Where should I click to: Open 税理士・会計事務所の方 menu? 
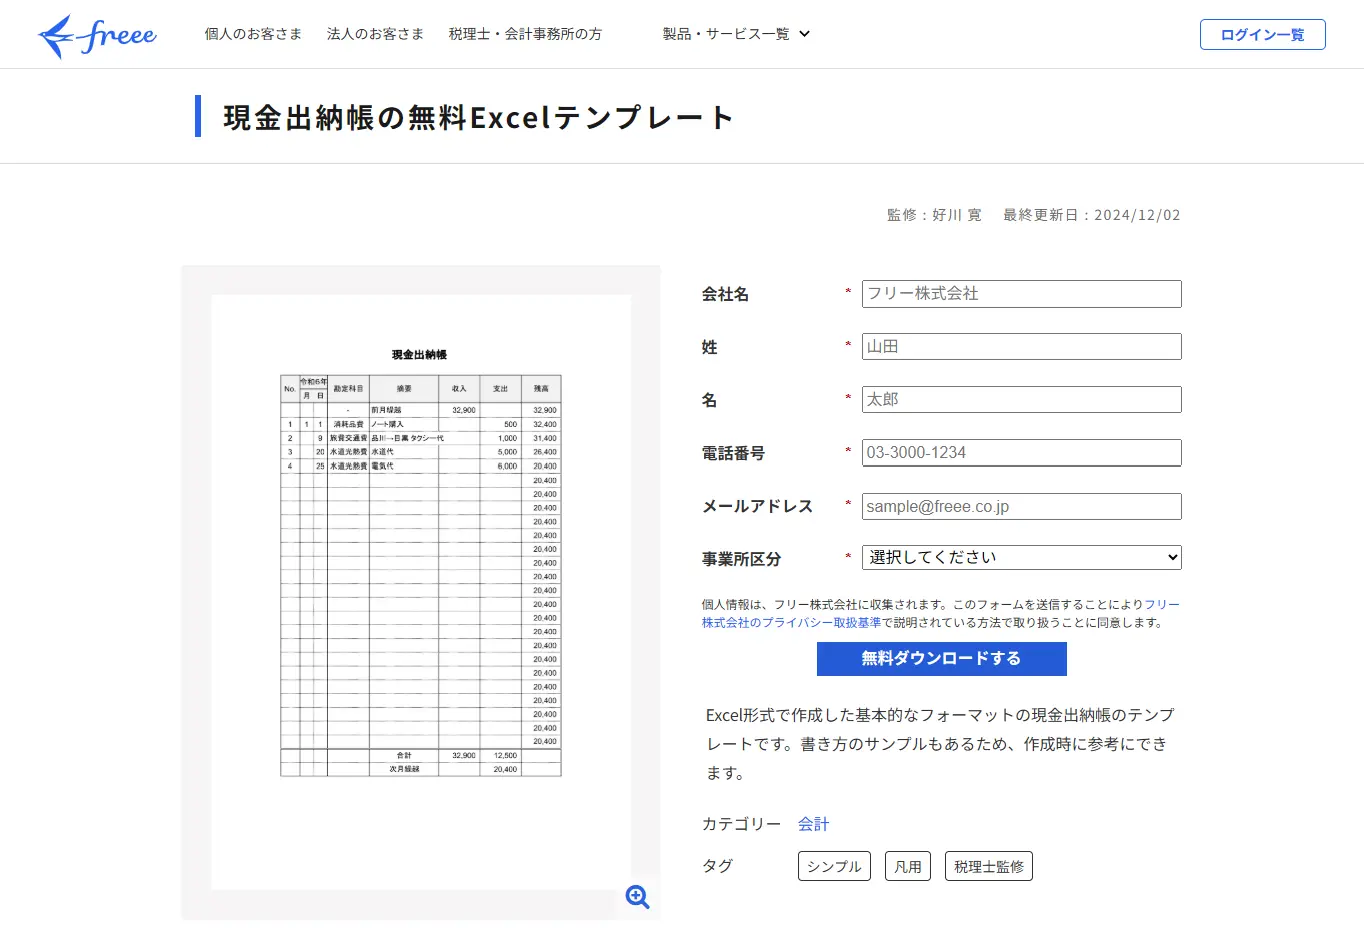525,34
